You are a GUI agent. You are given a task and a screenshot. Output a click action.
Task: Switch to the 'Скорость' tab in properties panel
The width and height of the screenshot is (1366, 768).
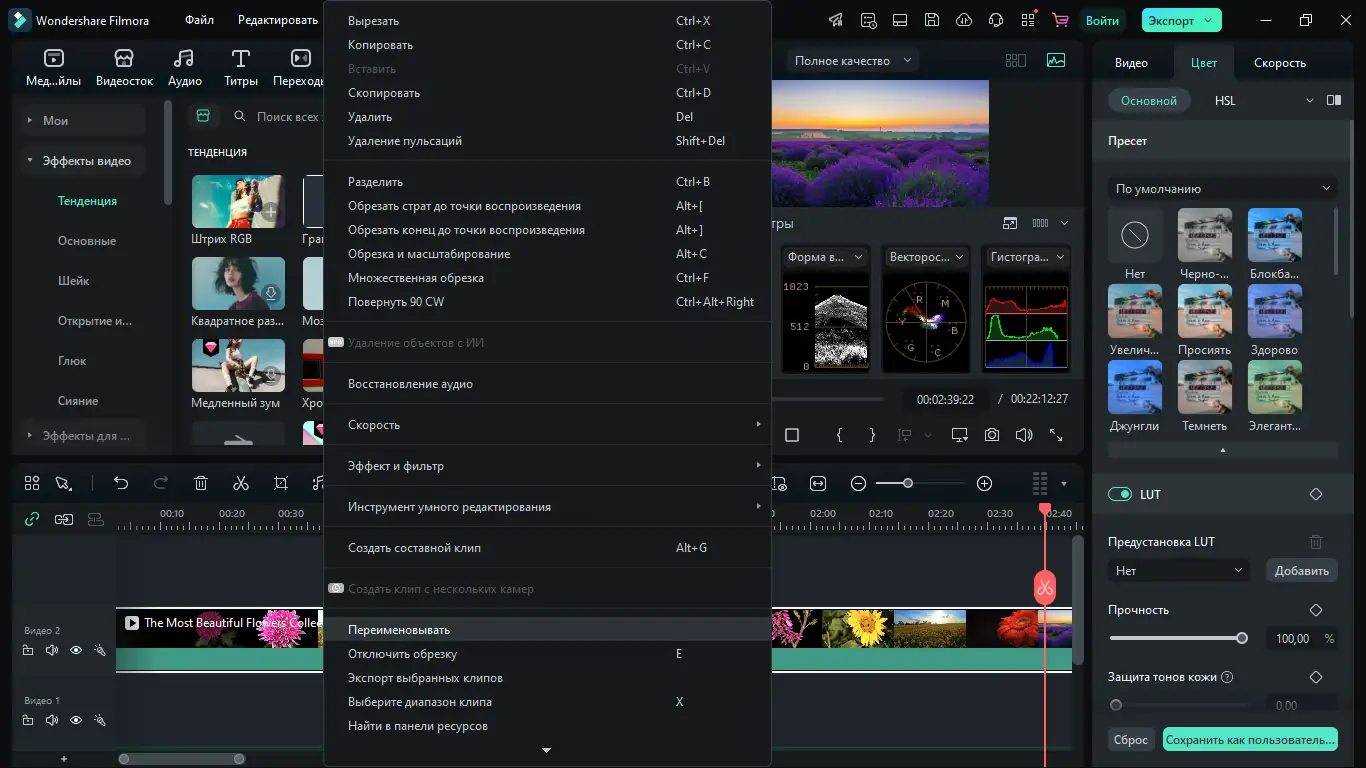[x=1279, y=62]
